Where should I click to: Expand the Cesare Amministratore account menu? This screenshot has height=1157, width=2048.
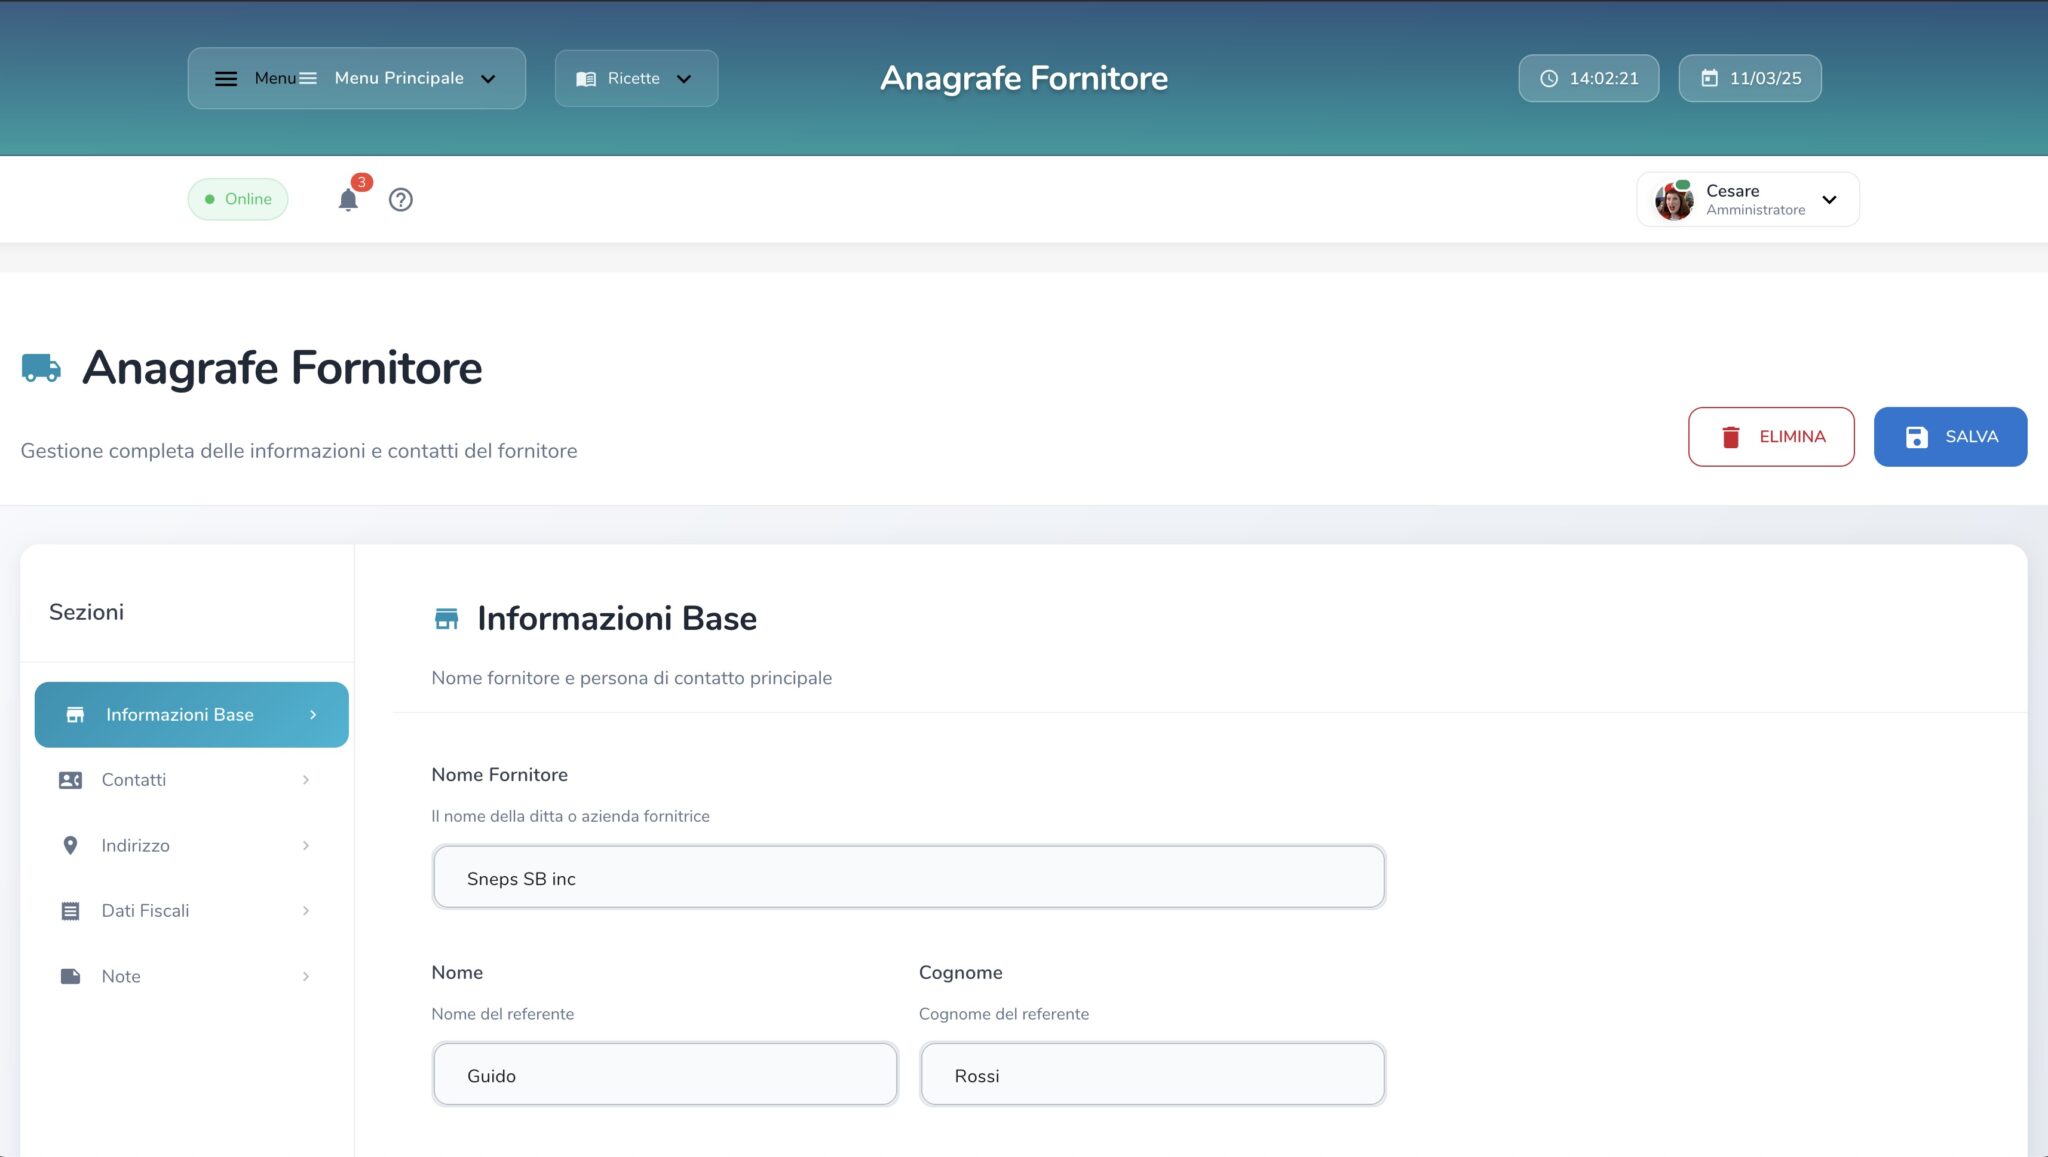1830,199
